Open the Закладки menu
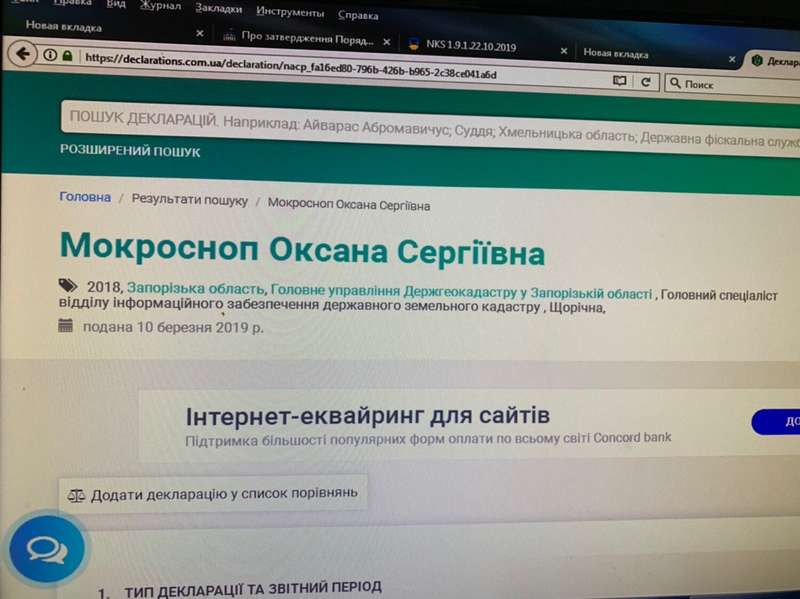This screenshot has height=599, width=800. 218,9
